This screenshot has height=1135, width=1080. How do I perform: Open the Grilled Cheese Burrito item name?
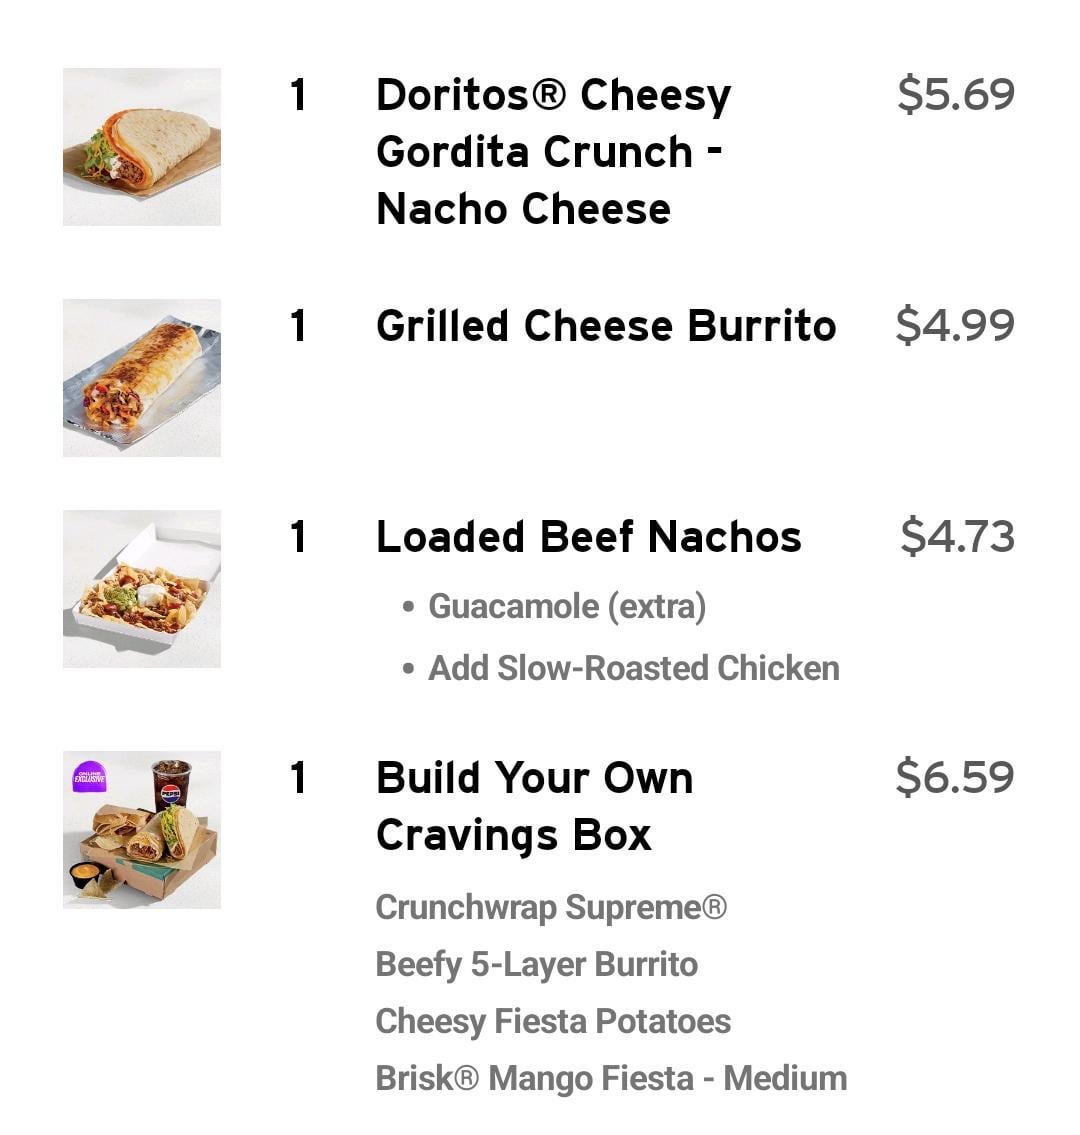[606, 326]
